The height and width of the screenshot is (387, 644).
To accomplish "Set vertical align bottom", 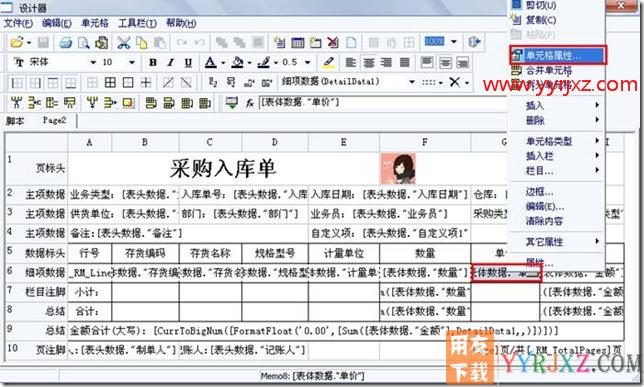I will click(x=462, y=62).
